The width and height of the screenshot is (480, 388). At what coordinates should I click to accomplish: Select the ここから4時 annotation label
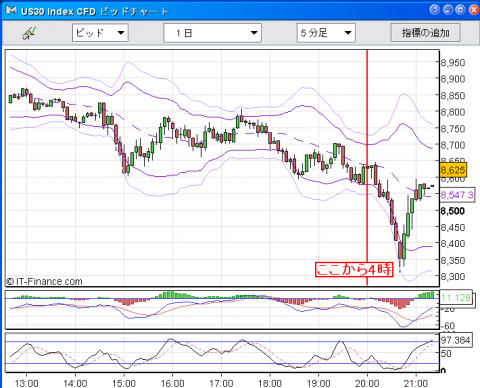click(x=354, y=269)
